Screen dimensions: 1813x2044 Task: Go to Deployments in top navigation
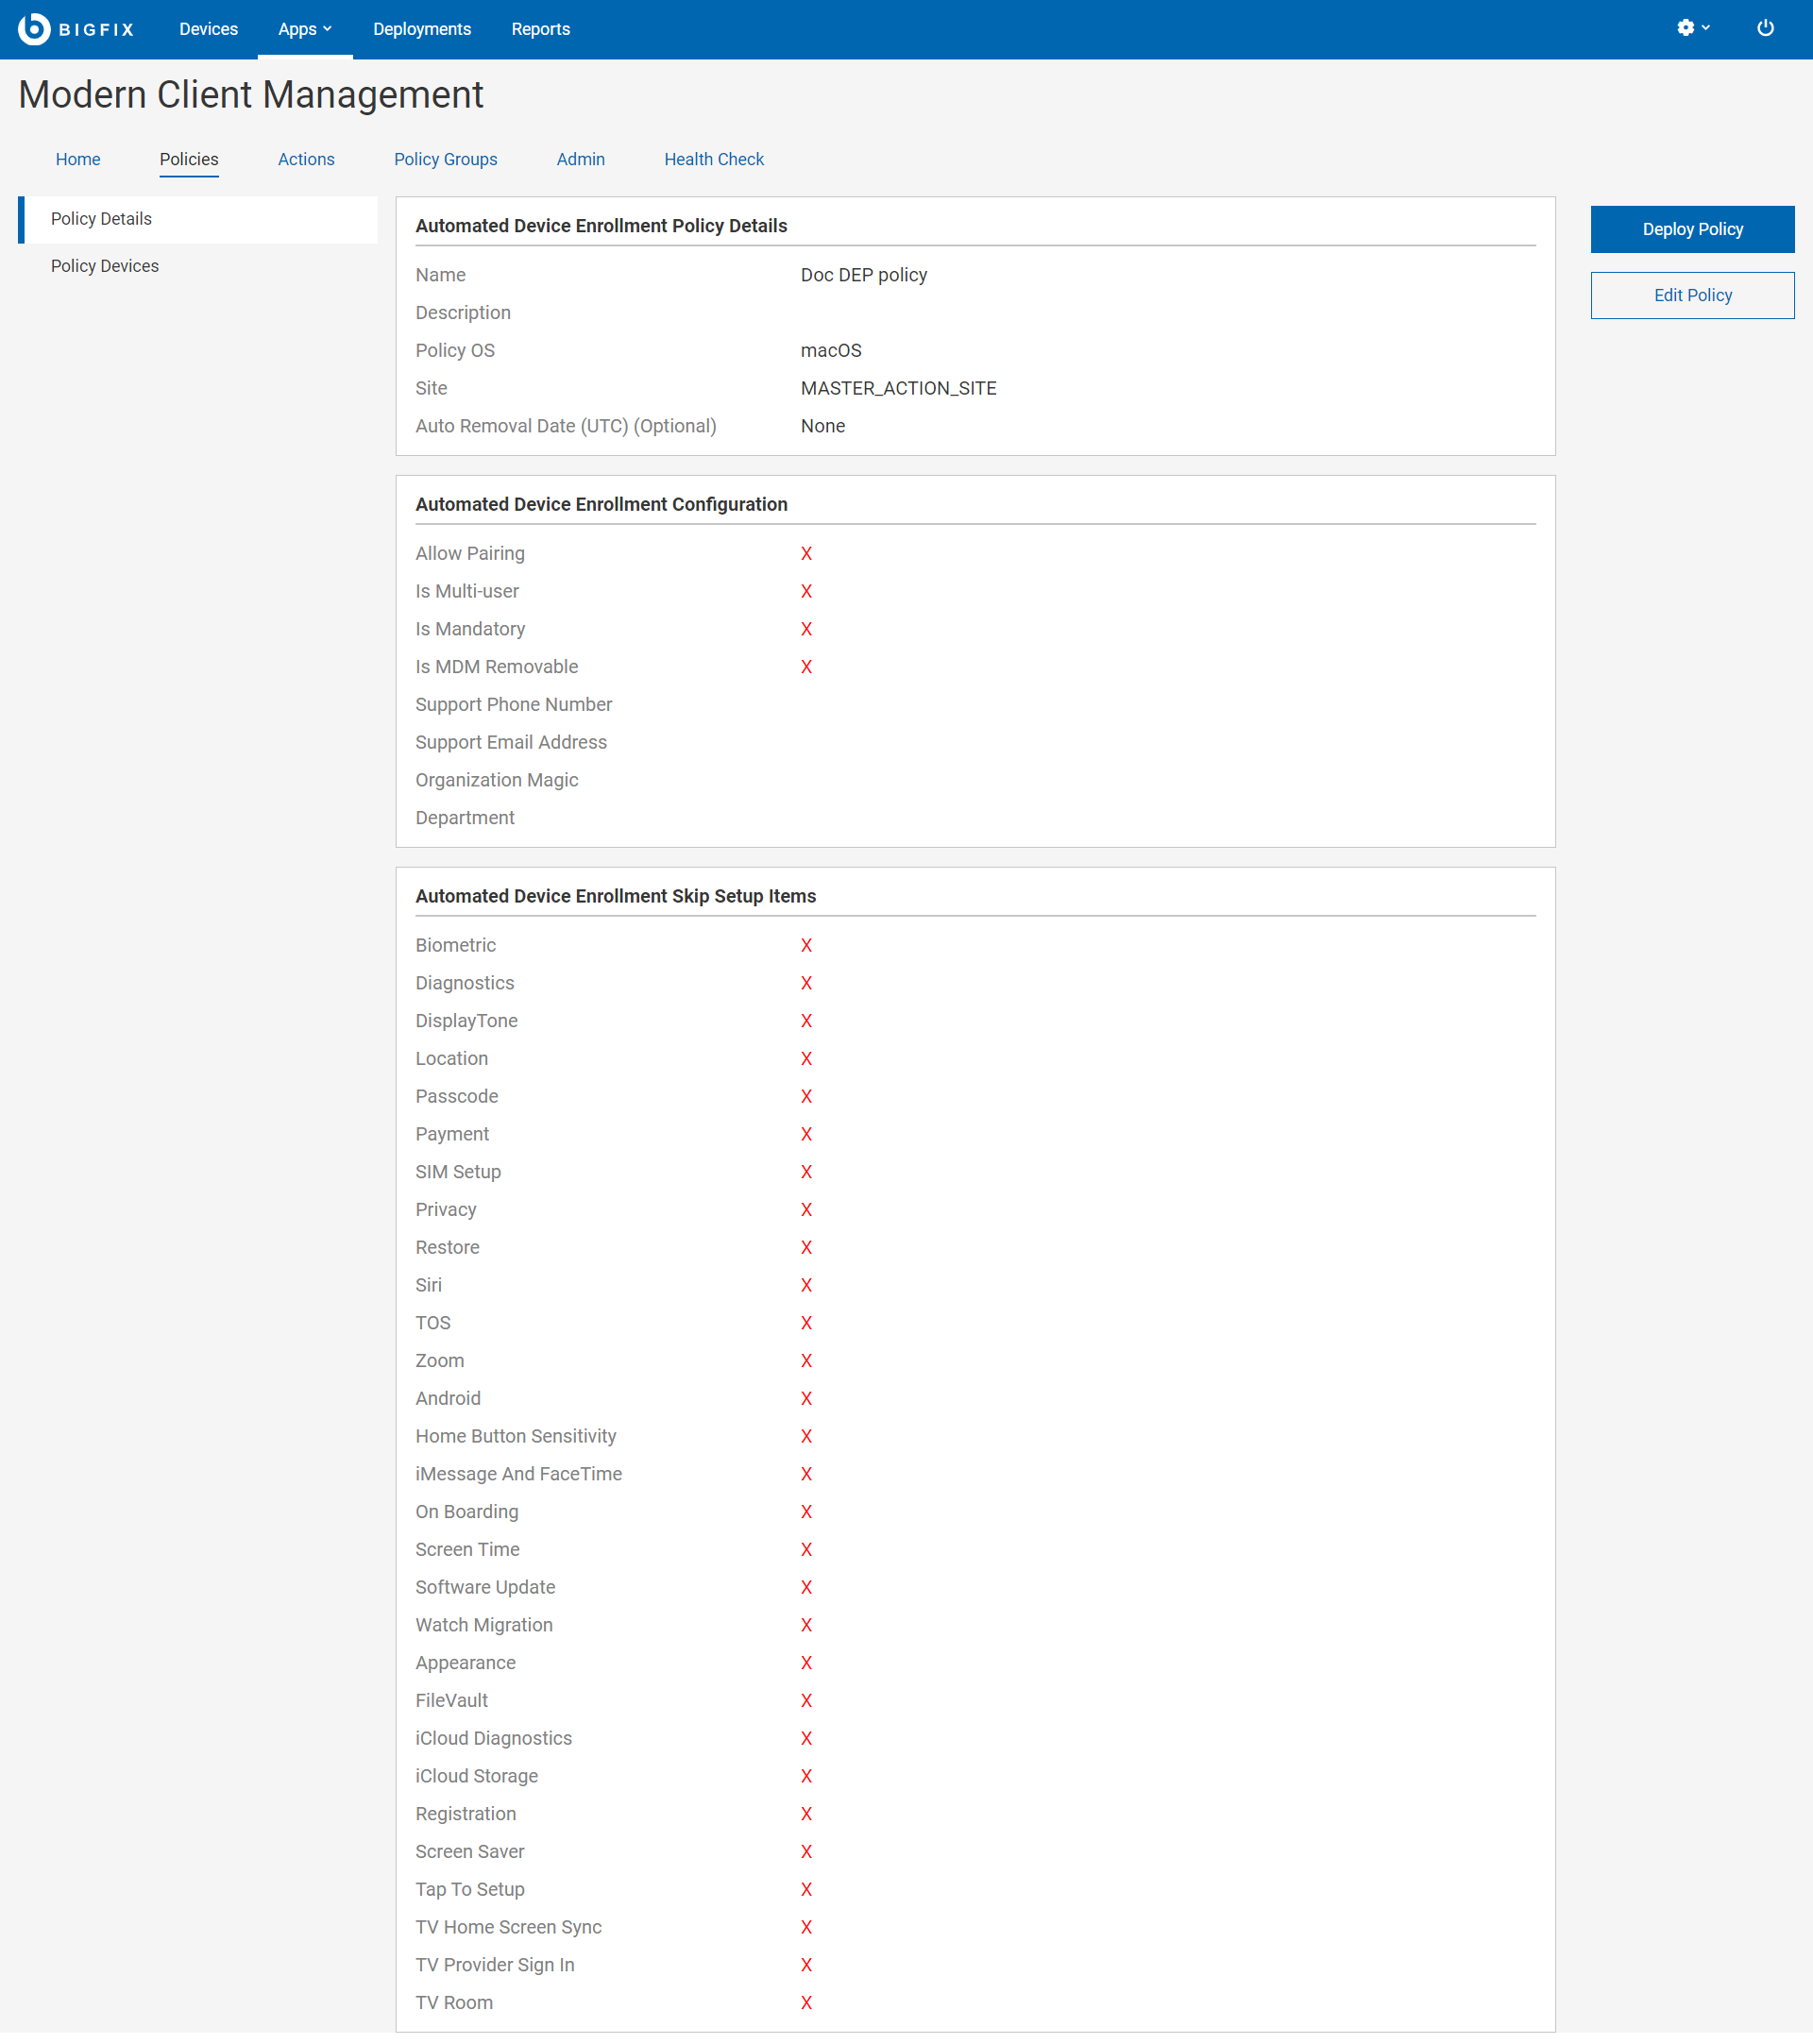tap(421, 29)
